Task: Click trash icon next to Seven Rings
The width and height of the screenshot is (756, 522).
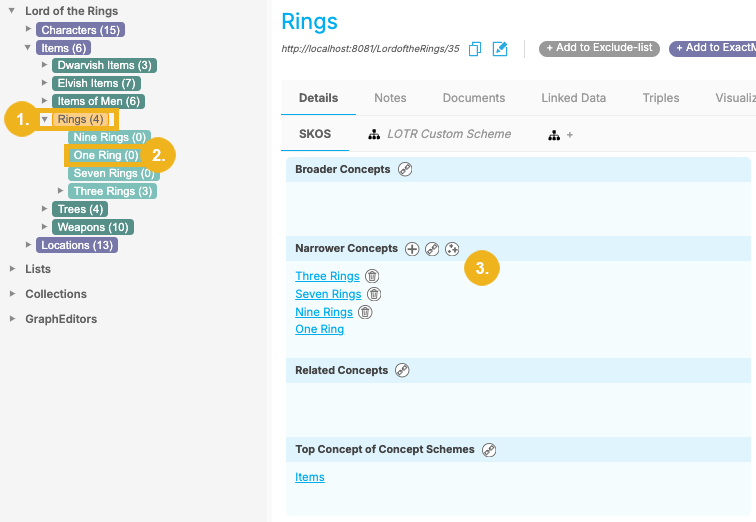Action: coord(374,294)
